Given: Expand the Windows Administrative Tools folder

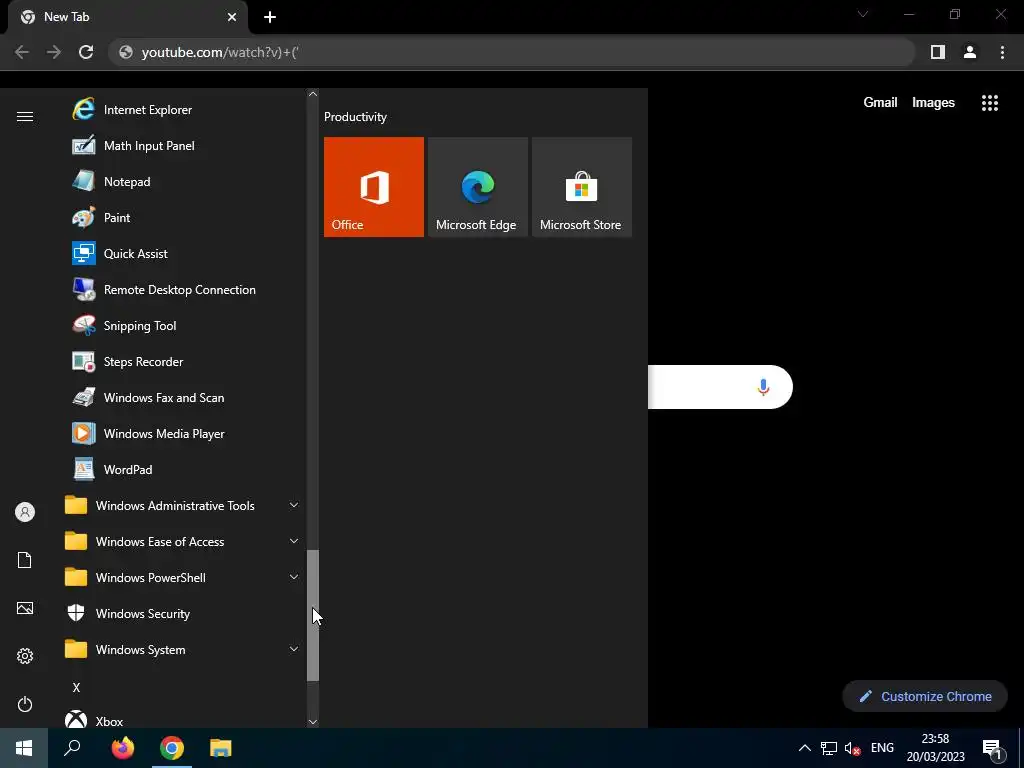Looking at the screenshot, I should click(x=183, y=505).
